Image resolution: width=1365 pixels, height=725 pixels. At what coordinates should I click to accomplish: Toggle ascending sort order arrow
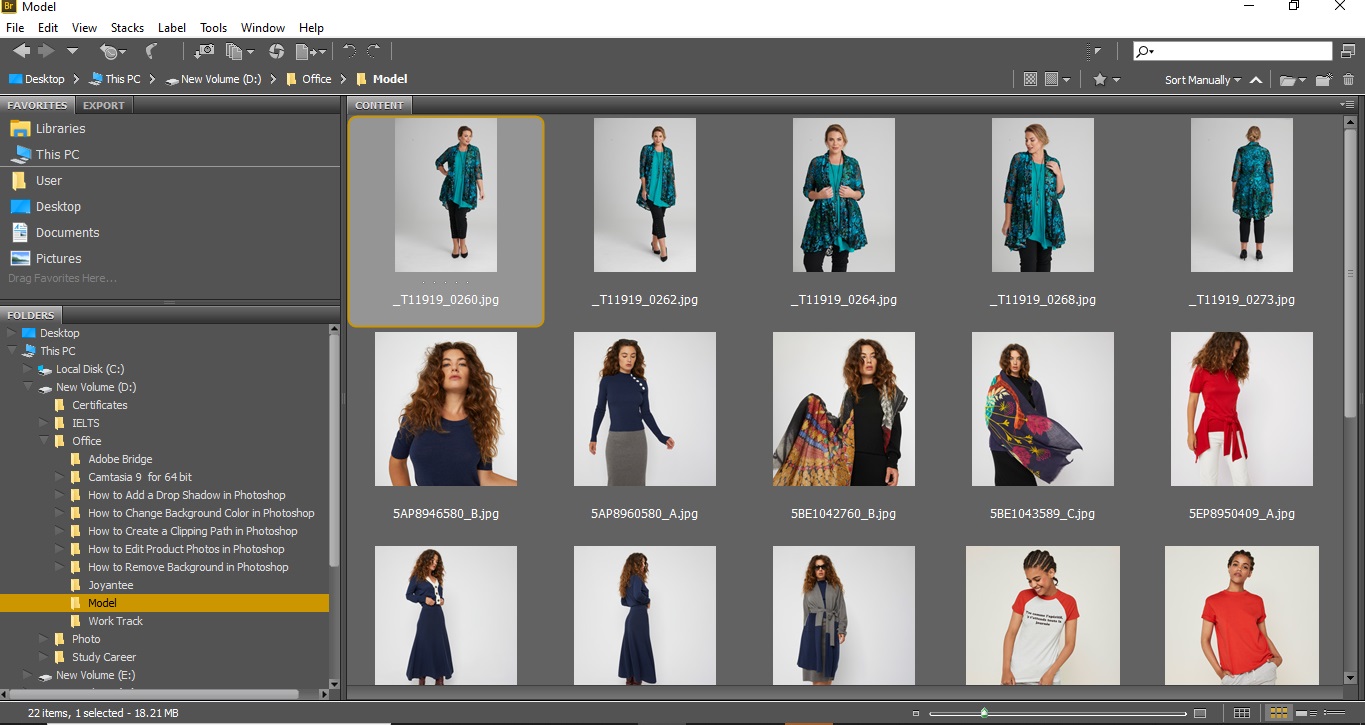[x=1256, y=80]
